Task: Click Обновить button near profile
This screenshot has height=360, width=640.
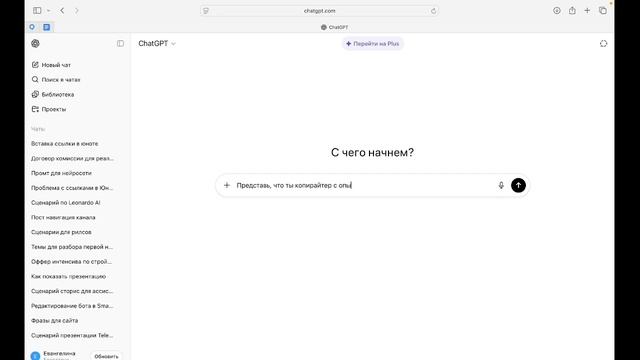Action: pos(106,356)
